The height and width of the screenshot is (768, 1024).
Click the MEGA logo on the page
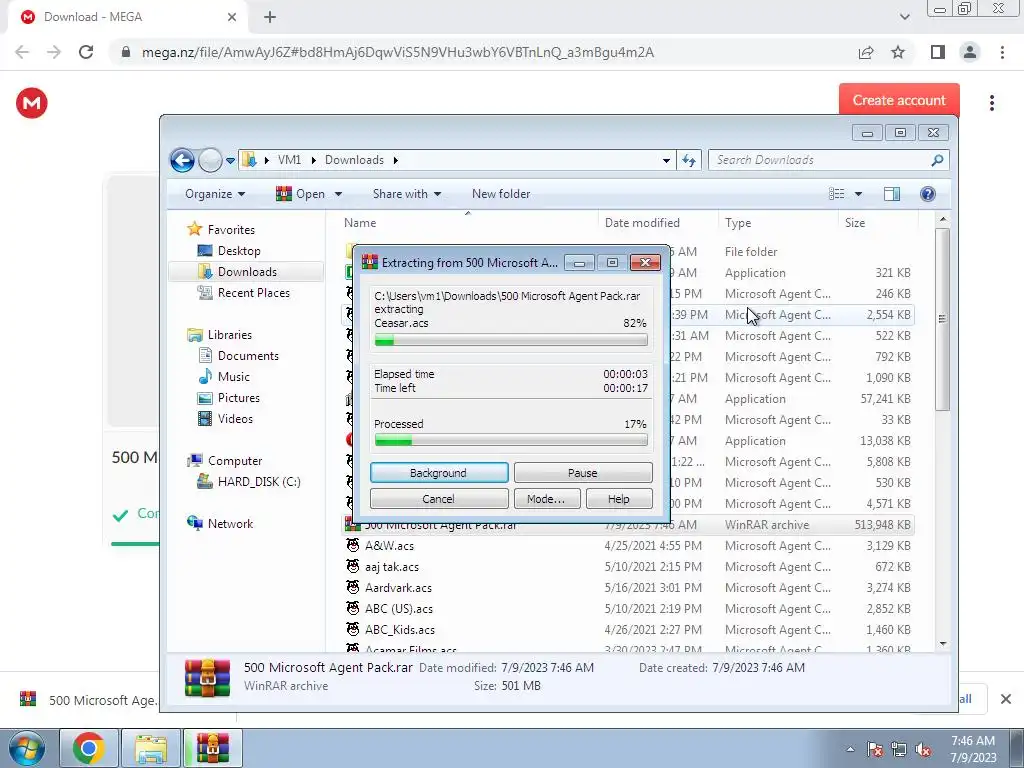(x=31, y=103)
